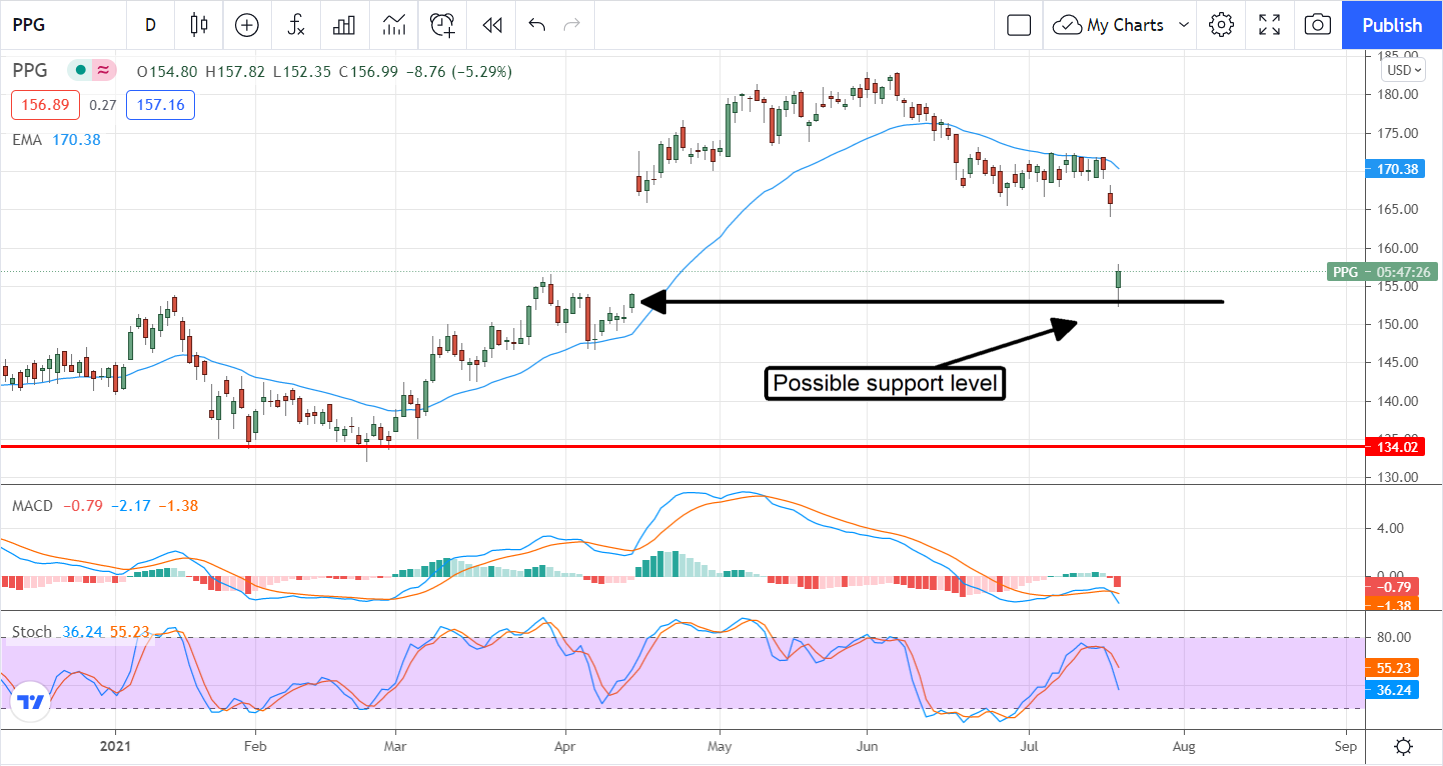This screenshot has width=1443, height=766.
Task: Click the blue 157.16 buy price button
Action: point(160,105)
